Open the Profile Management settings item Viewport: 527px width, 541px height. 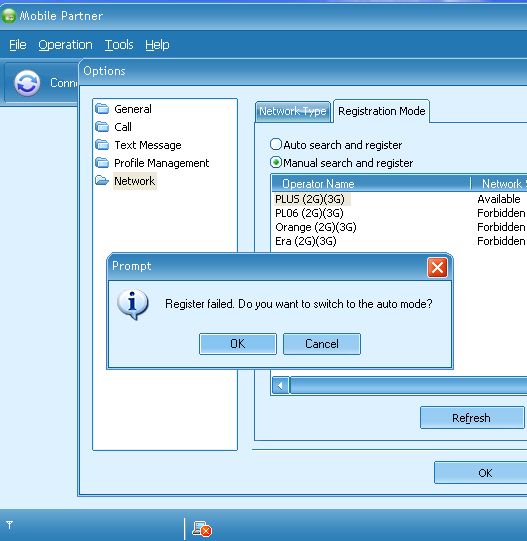[162, 163]
